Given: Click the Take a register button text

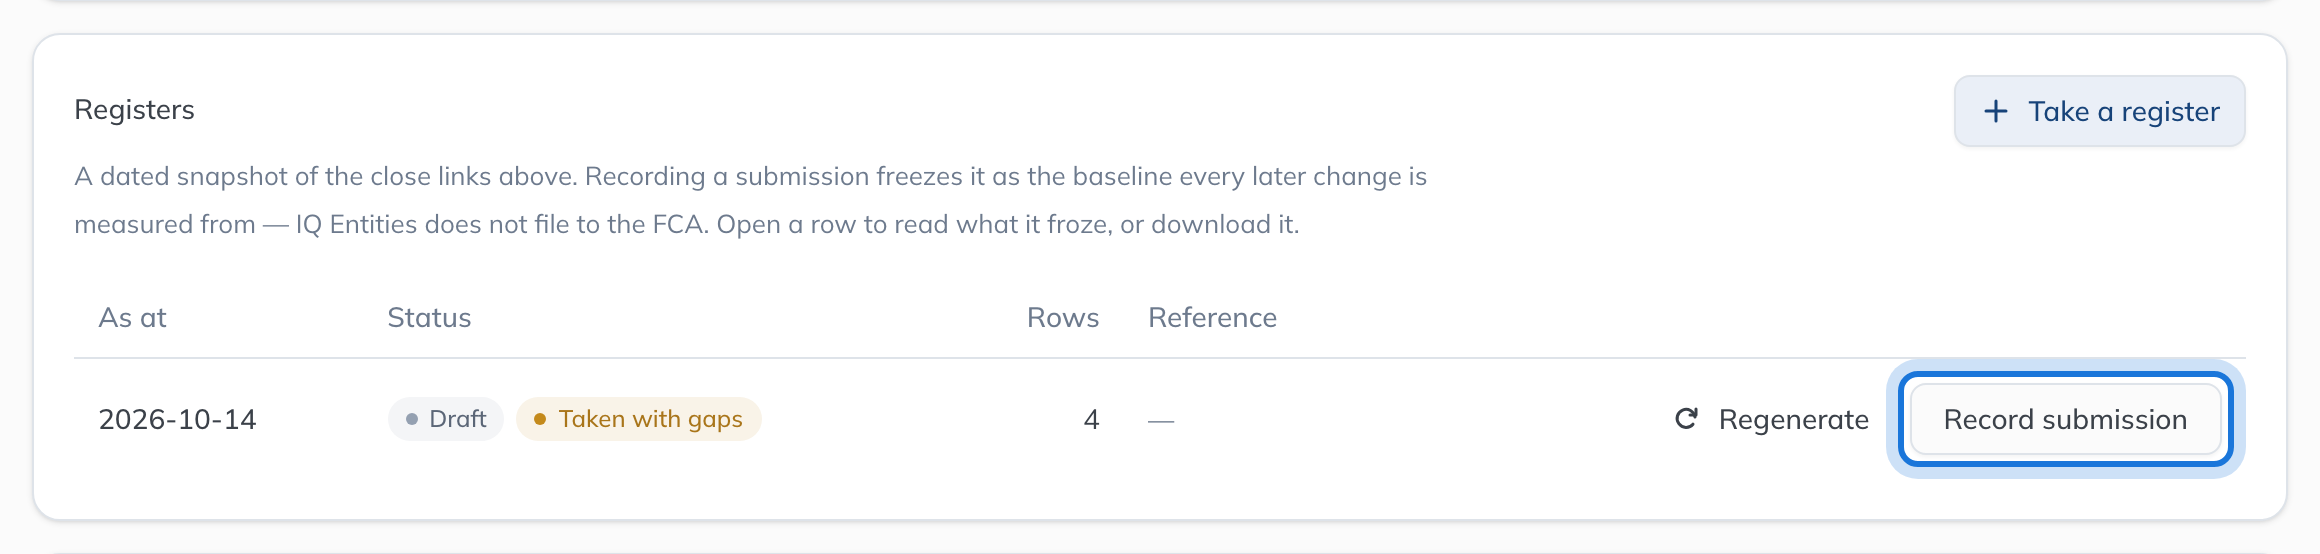Looking at the screenshot, I should click(x=2124, y=111).
